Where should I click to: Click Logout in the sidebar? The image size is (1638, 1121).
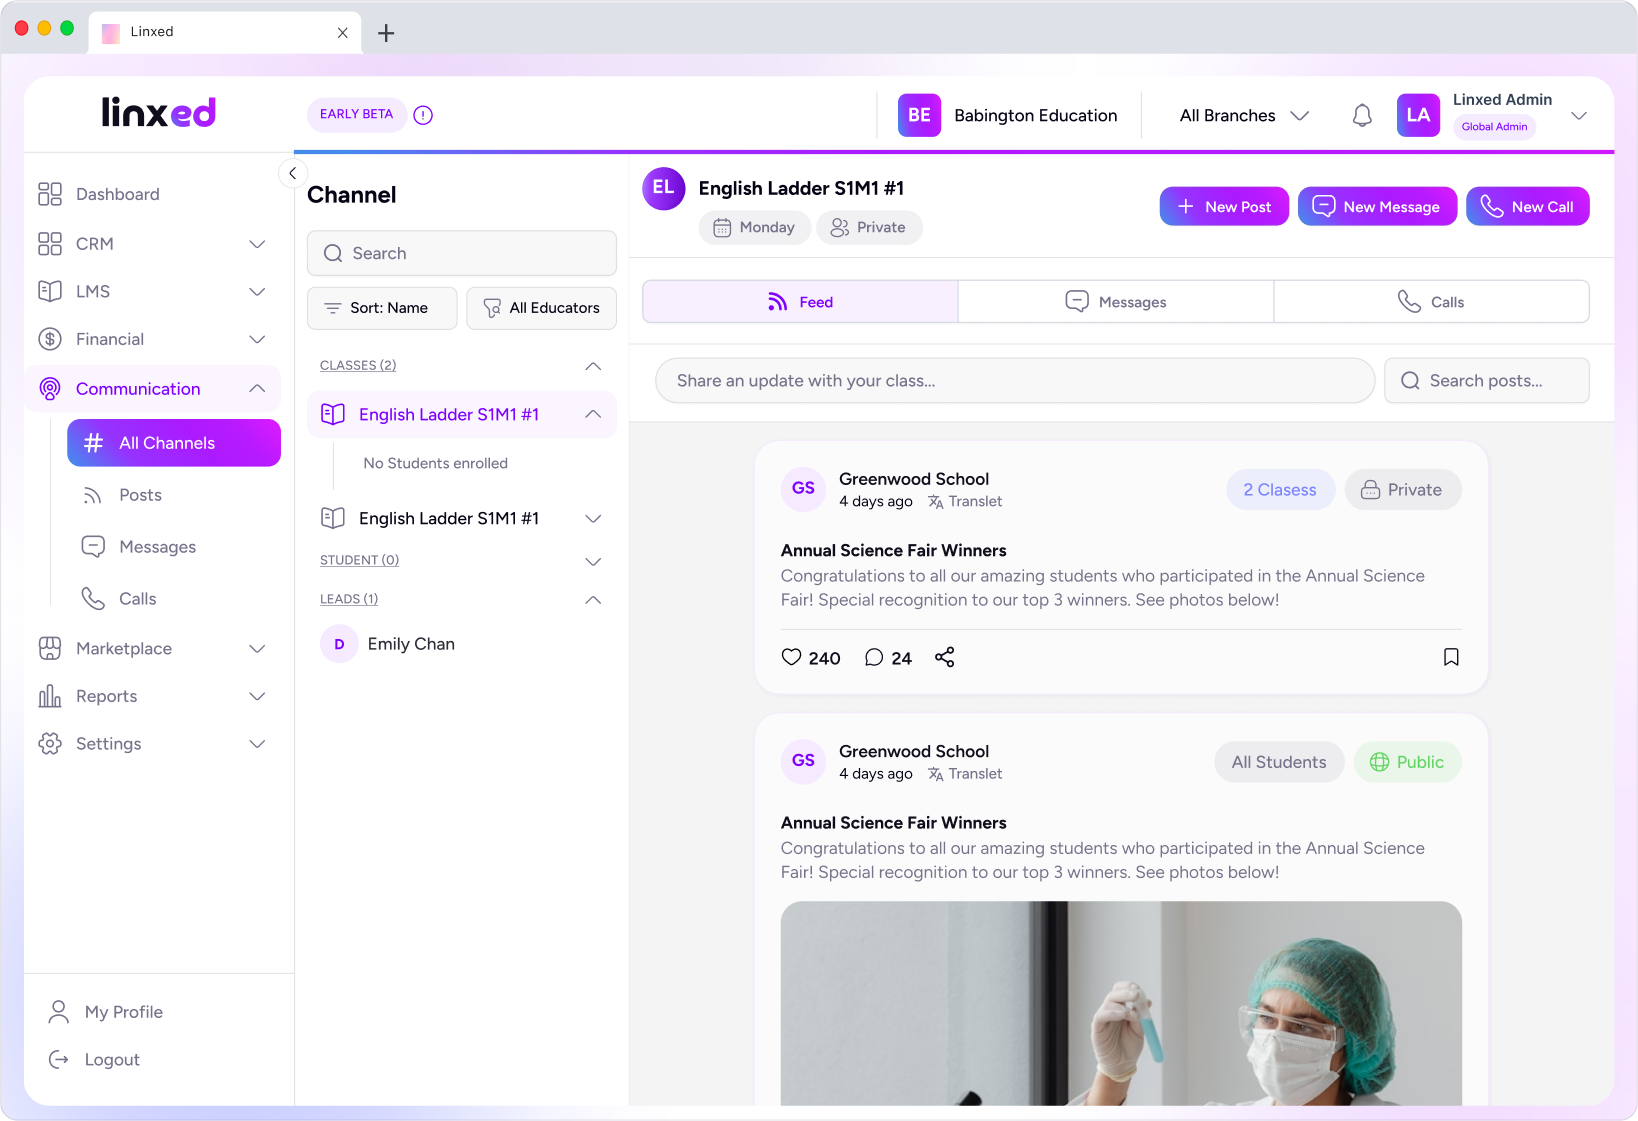coord(94,1060)
